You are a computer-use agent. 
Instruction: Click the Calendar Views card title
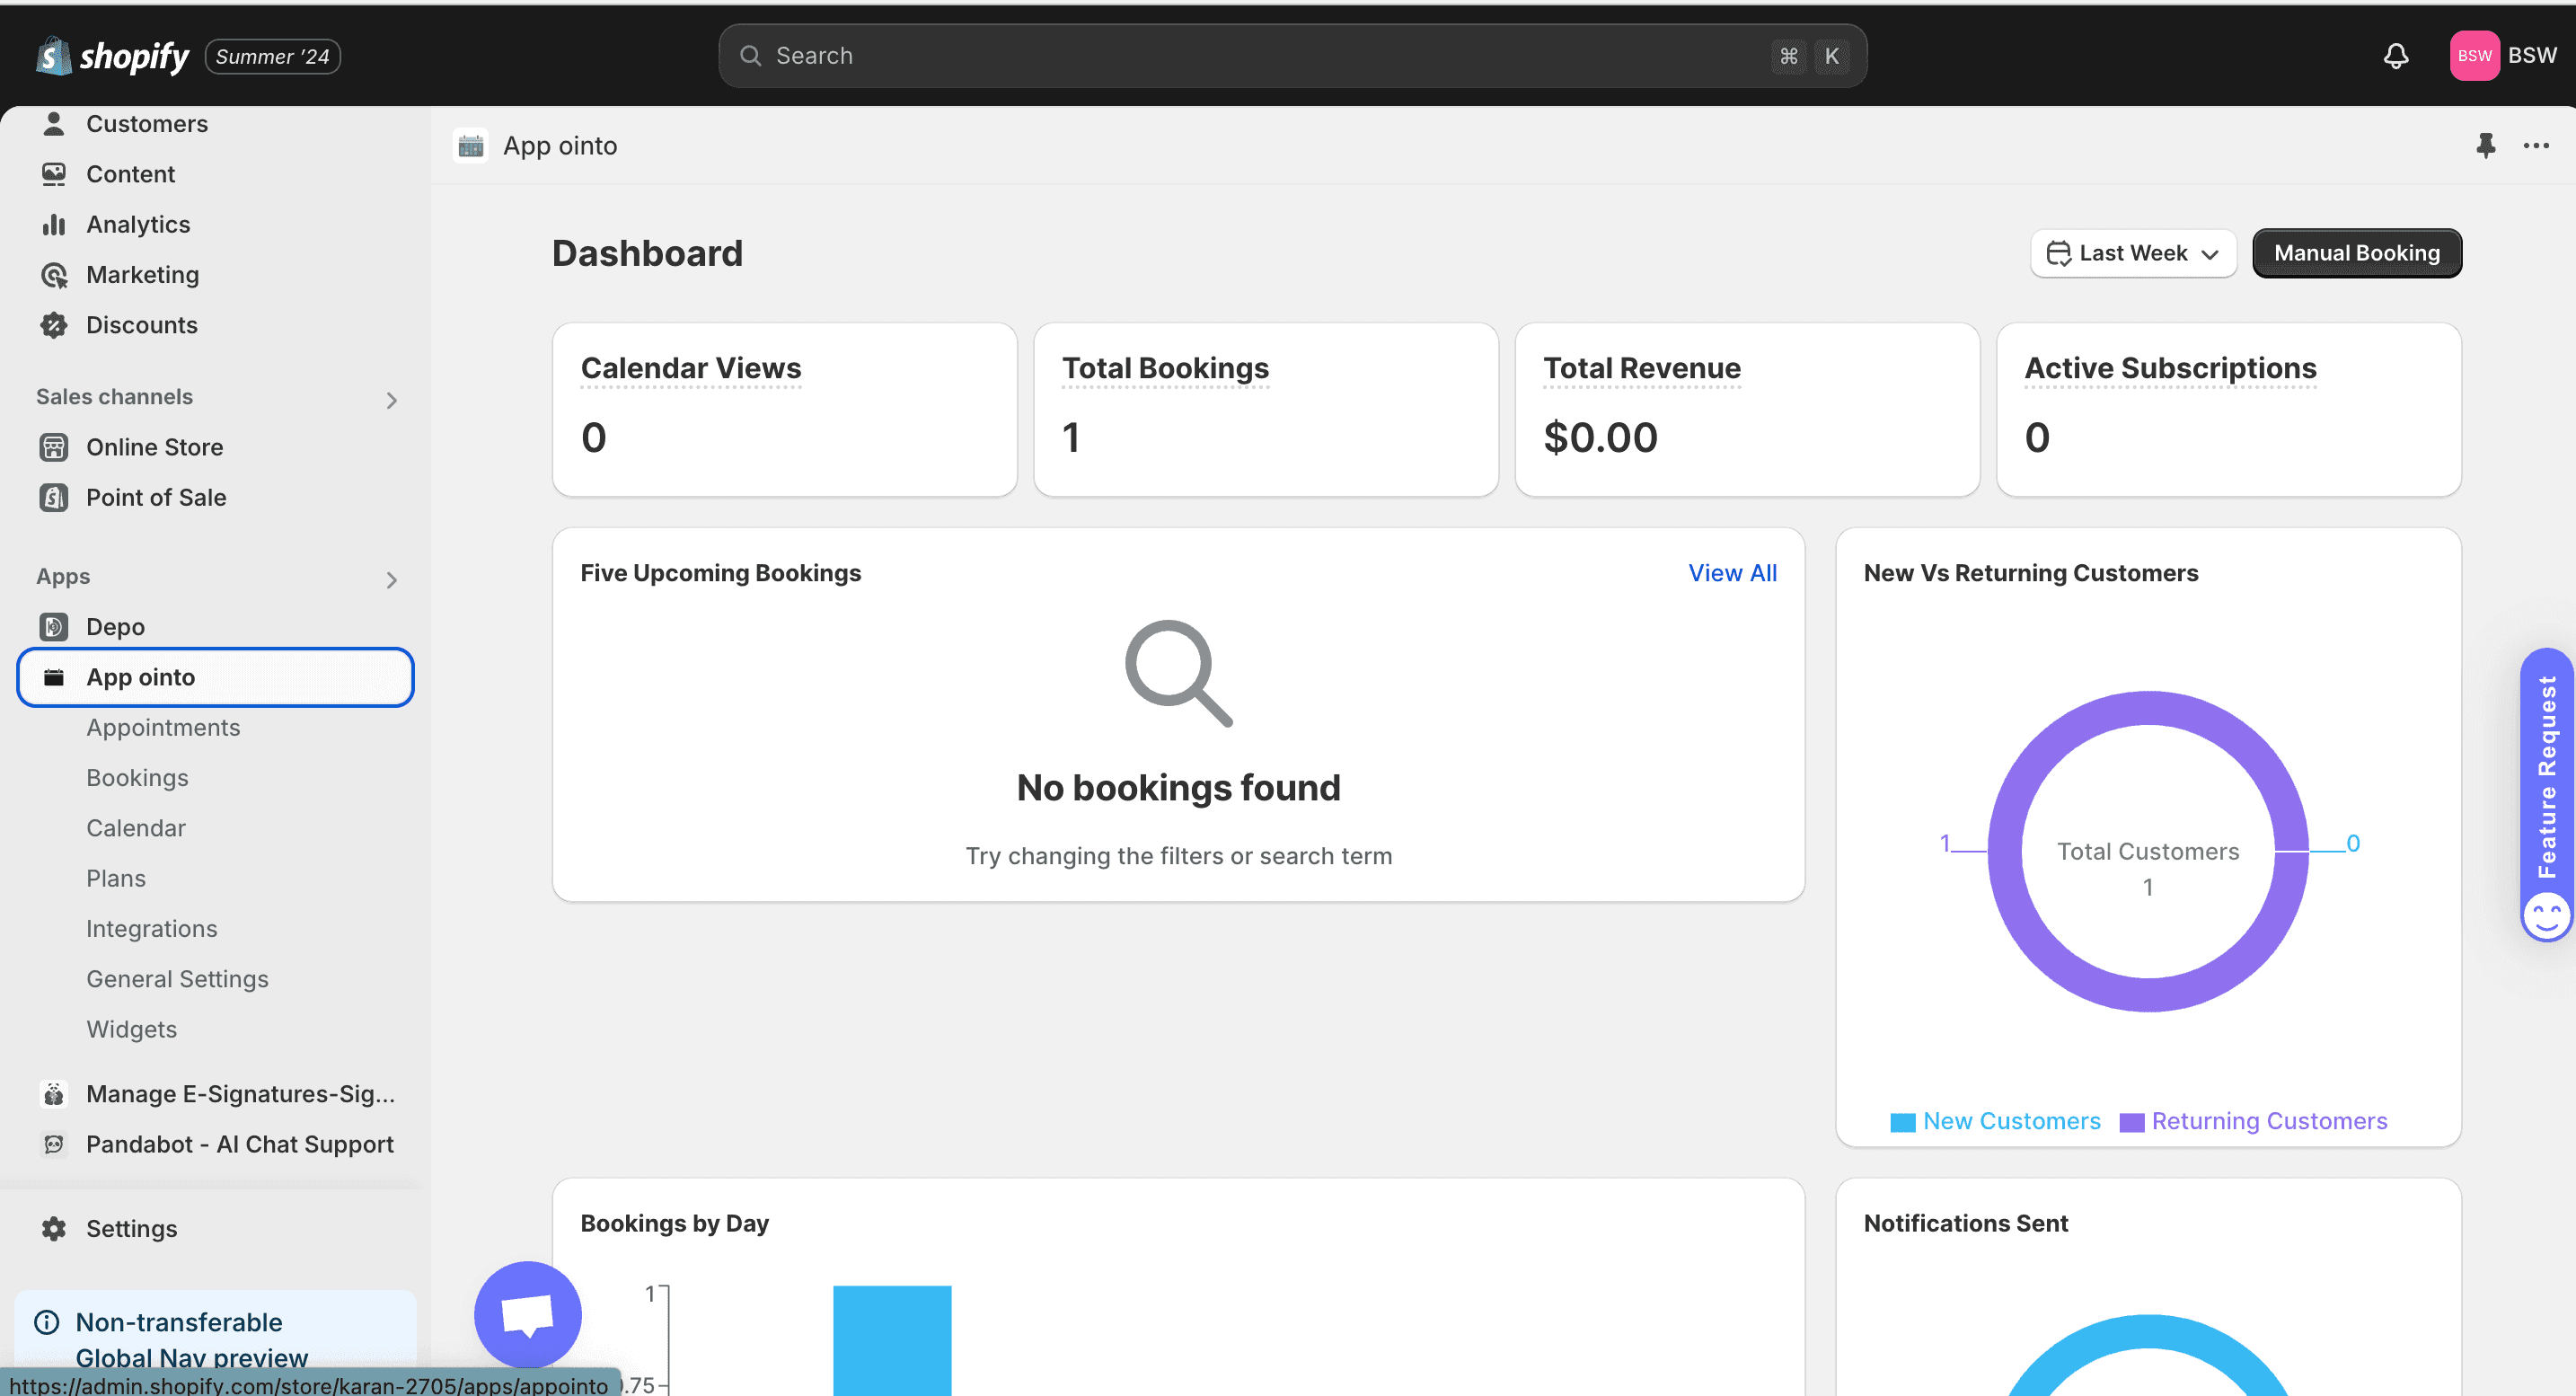(691, 368)
